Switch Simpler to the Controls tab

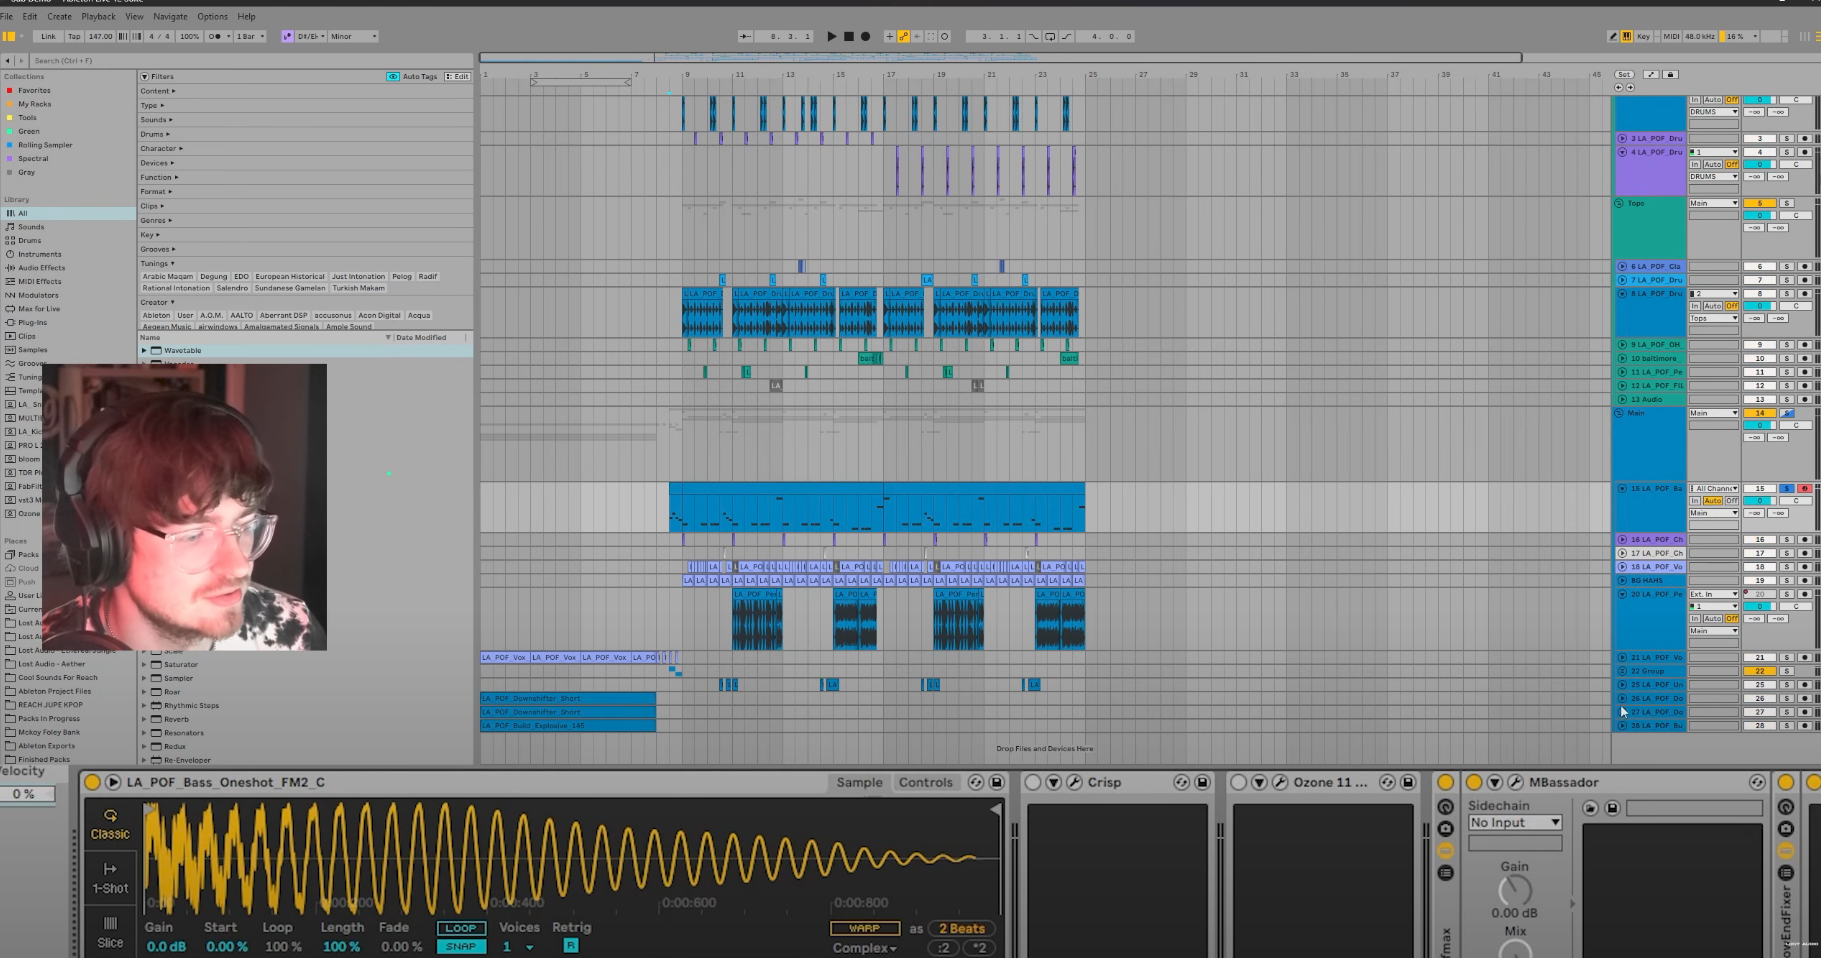point(925,782)
